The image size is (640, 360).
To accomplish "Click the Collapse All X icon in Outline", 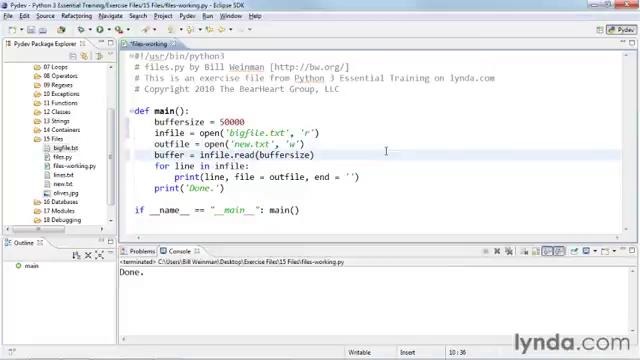I will click(88, 256).
